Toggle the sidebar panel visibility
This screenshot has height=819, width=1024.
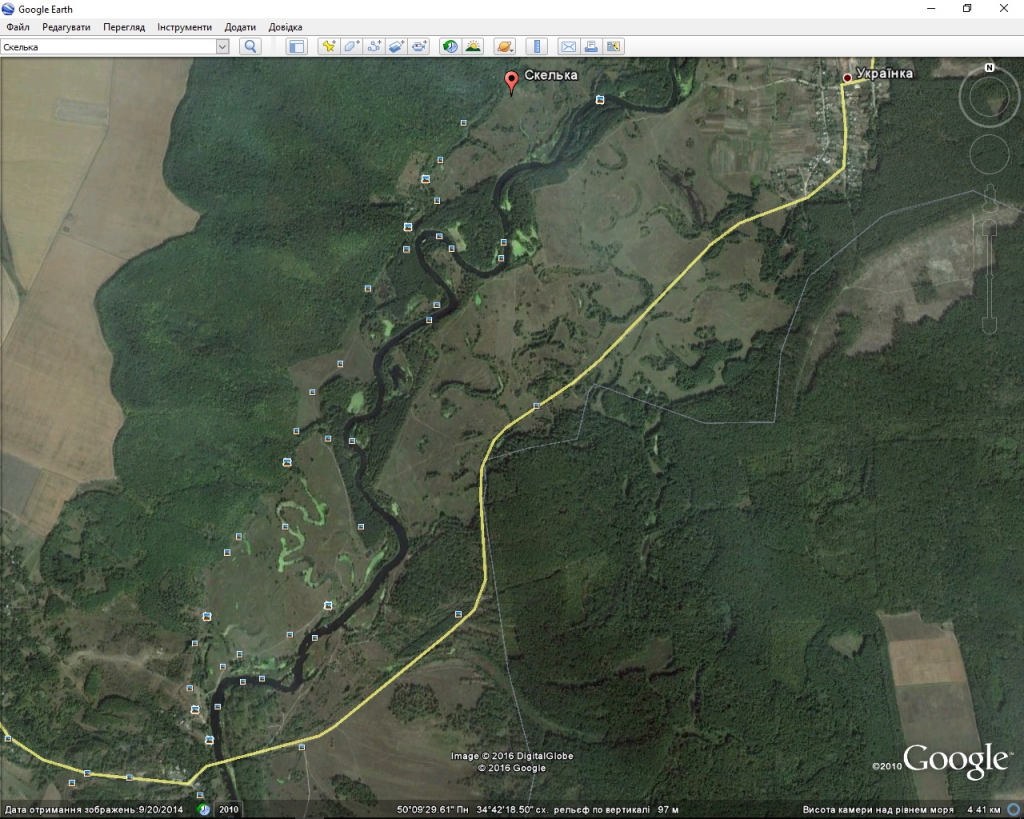(x=296, y=46)
